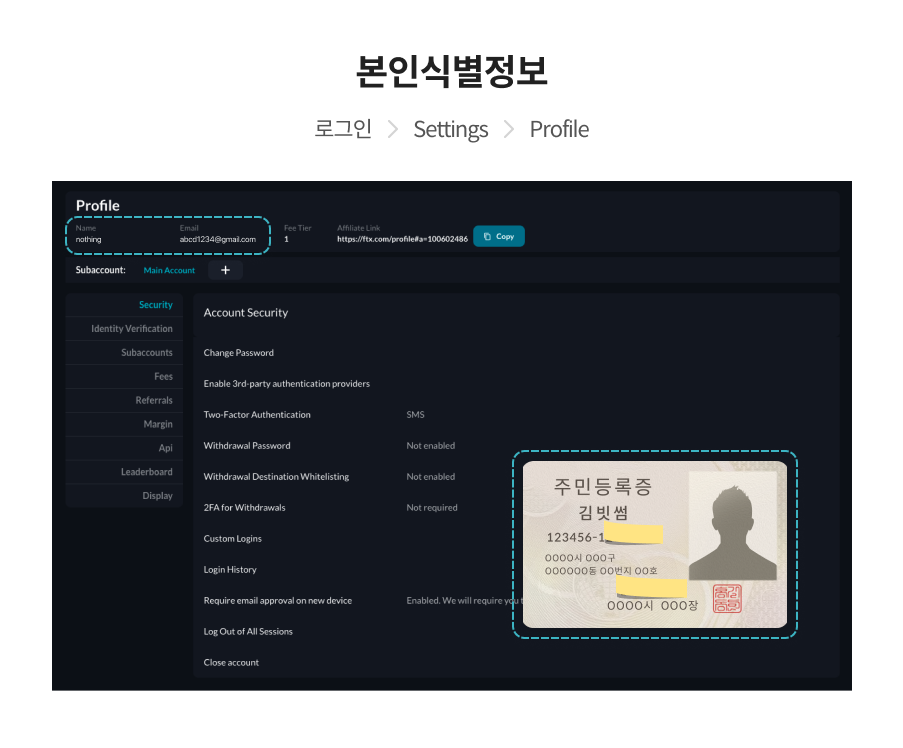Select the Leaderboard sidebar item

click(124, 472)
